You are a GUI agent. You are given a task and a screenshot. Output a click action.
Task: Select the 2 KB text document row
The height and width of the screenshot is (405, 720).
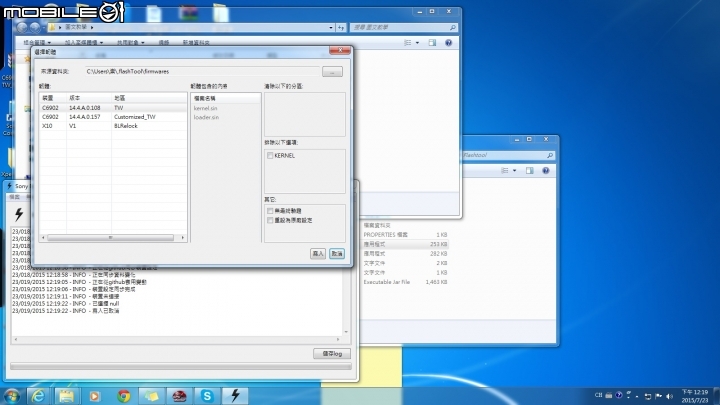[405, 263]
